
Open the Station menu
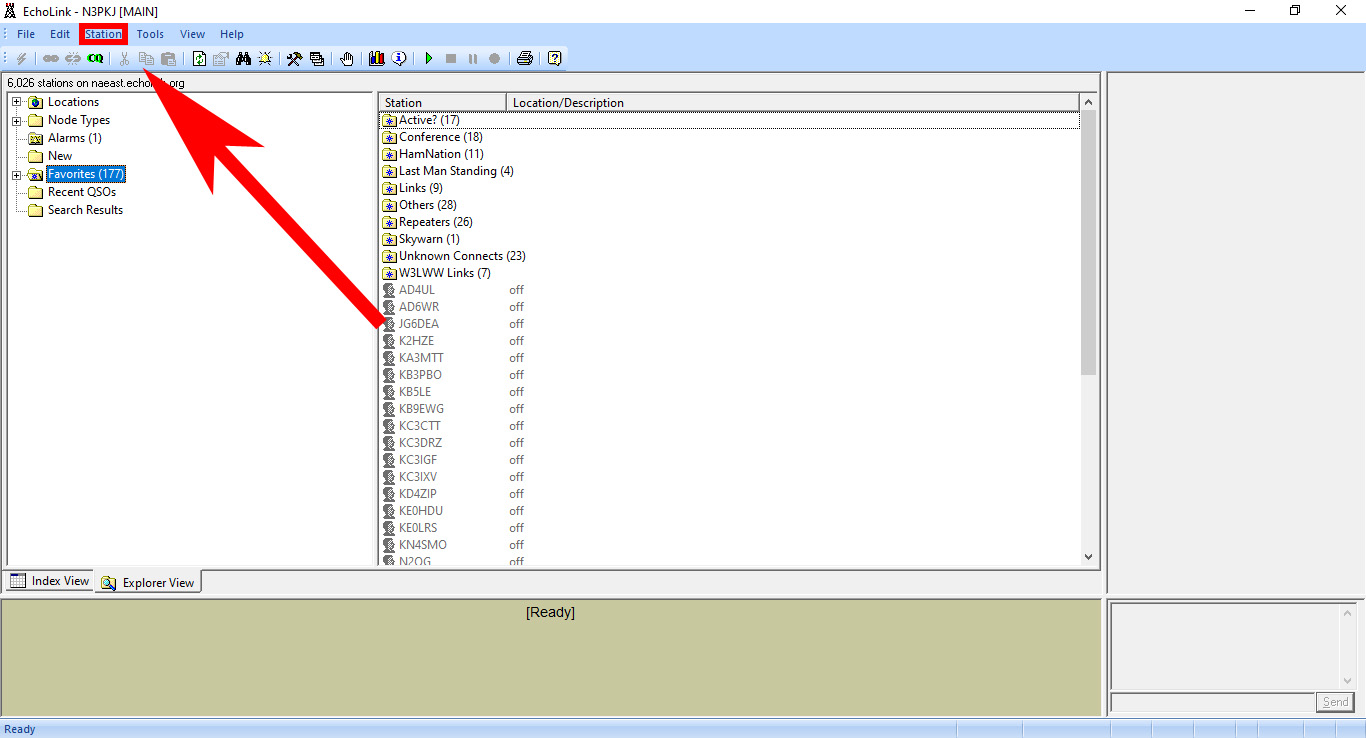[x=103, y=34]
